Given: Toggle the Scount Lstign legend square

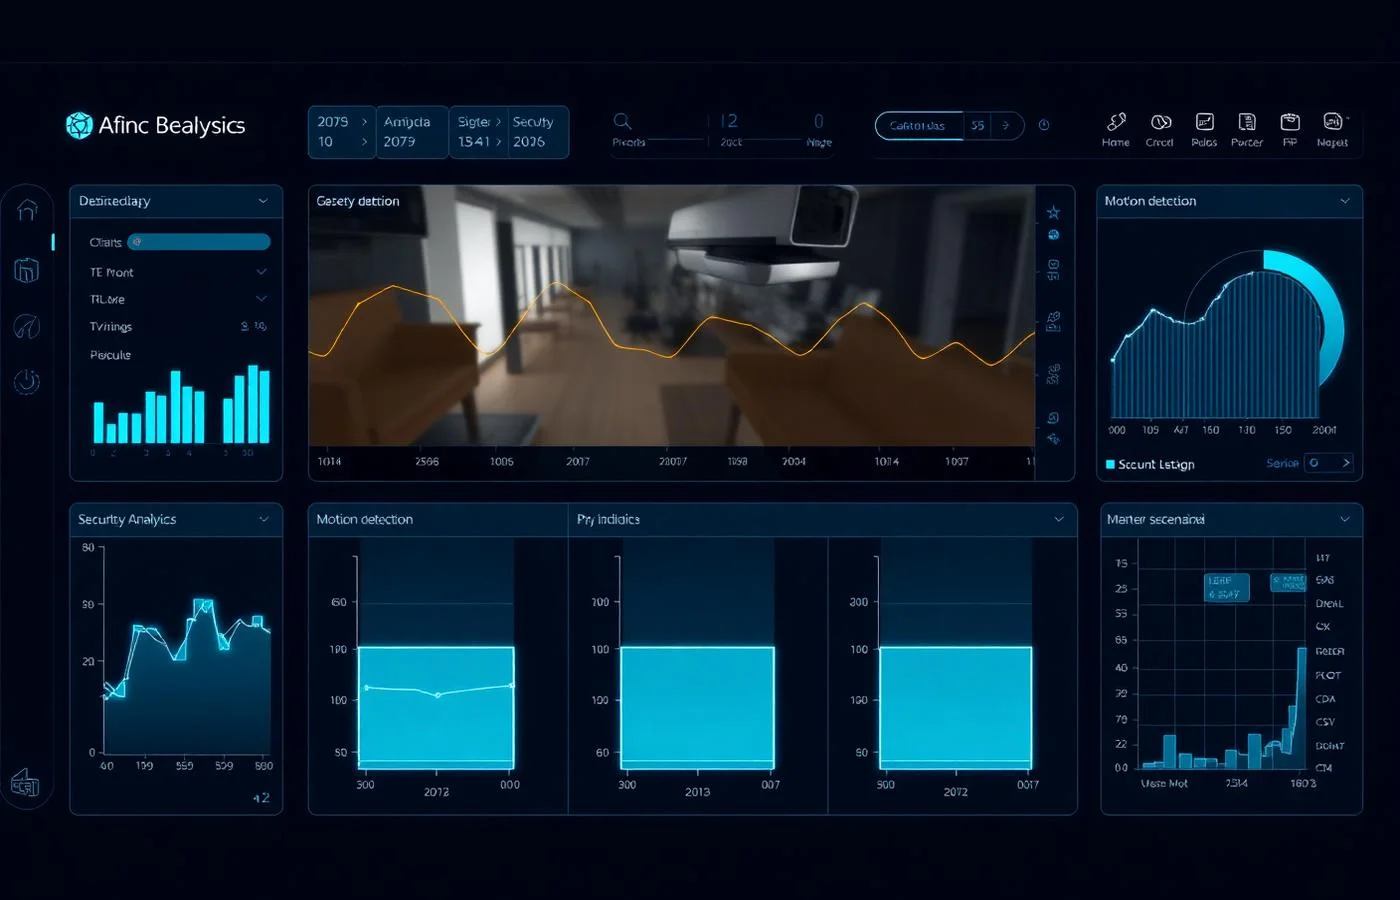Looking at the screenshot, I should point(1110,464).
